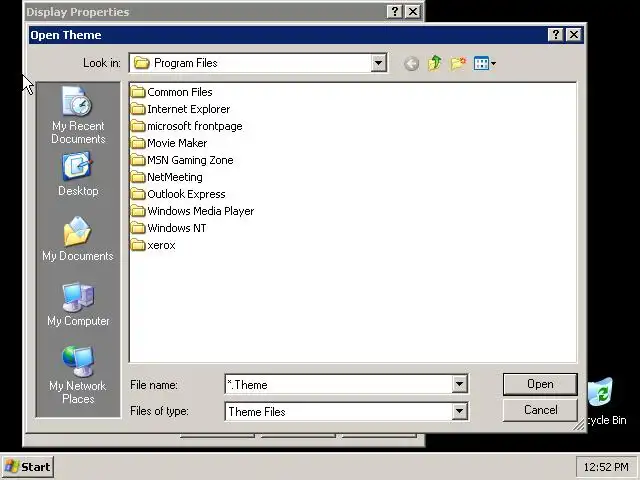Click the Look in Program Files combo box
Viewport: 640px width, 480px height.
click(258, 63)
